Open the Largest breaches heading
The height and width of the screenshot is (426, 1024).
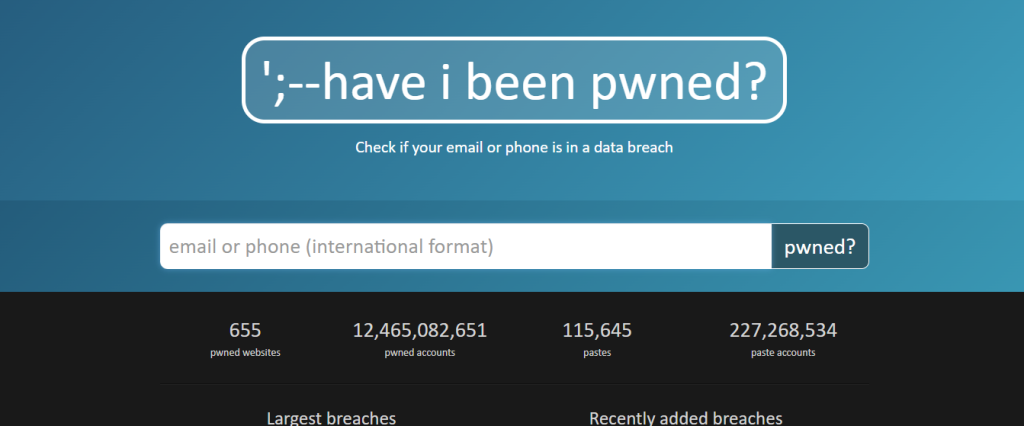pyautogui.click(x=331, y=418)
